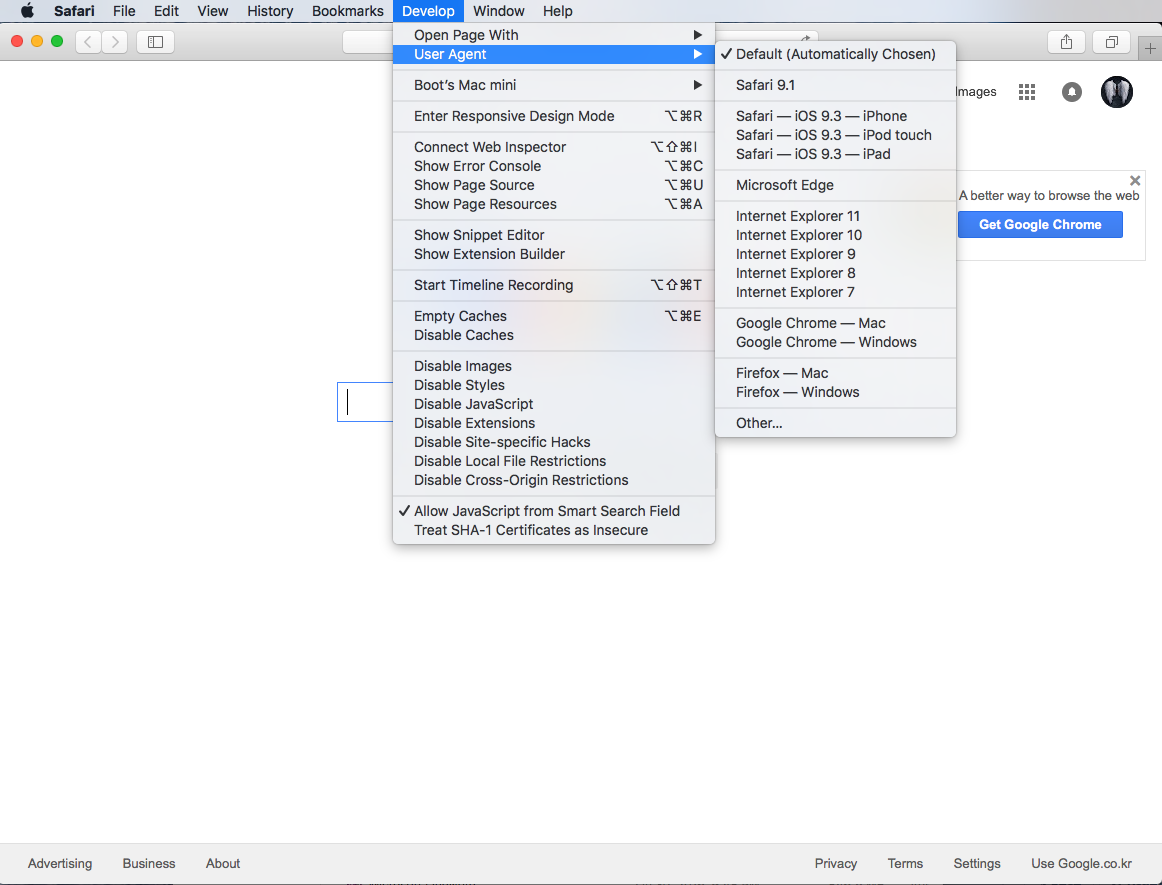This screenshot has width=1162, height=885.
Task: Toggle Disable Caches option
Action: [x=554, y=335]
